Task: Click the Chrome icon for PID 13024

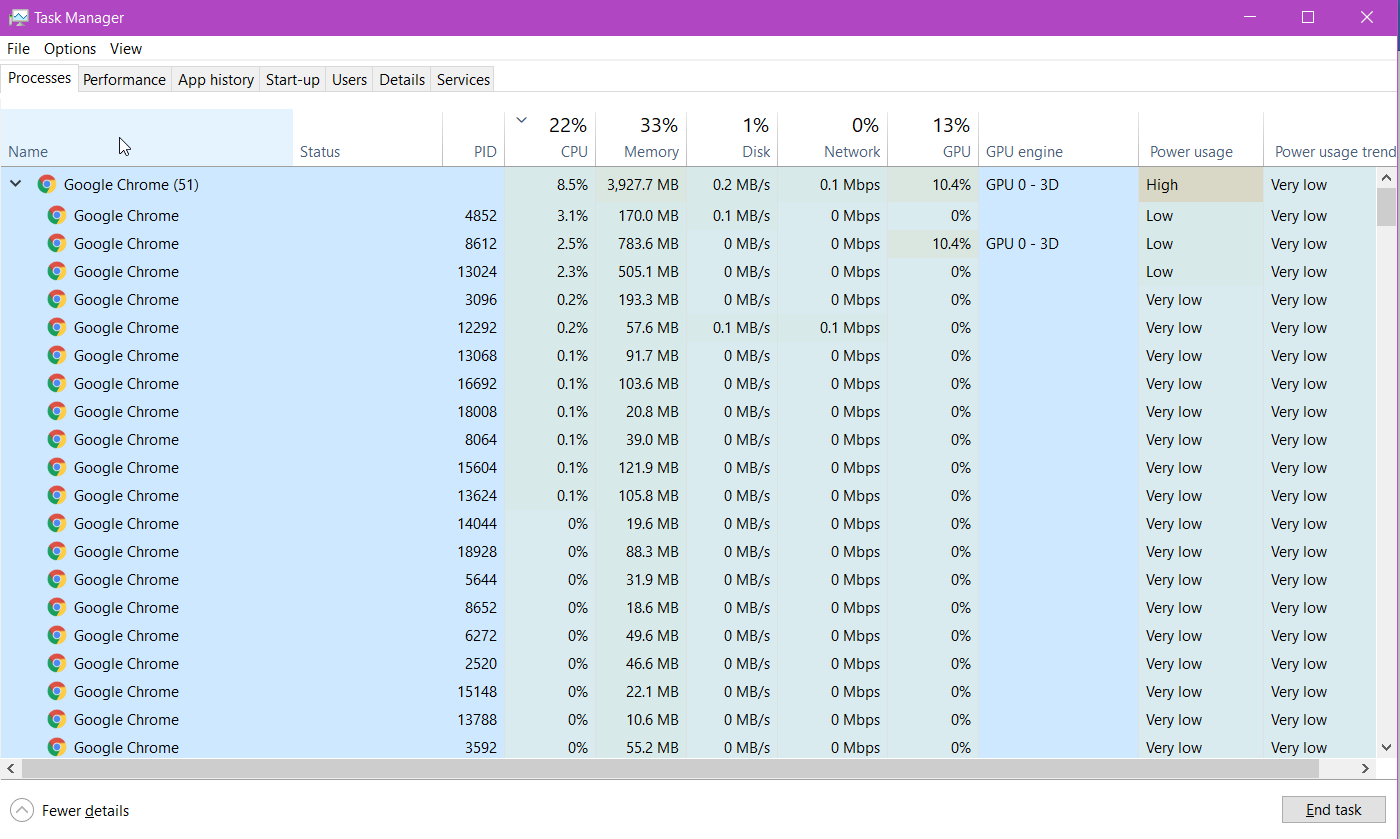Action: click(57, 271)
